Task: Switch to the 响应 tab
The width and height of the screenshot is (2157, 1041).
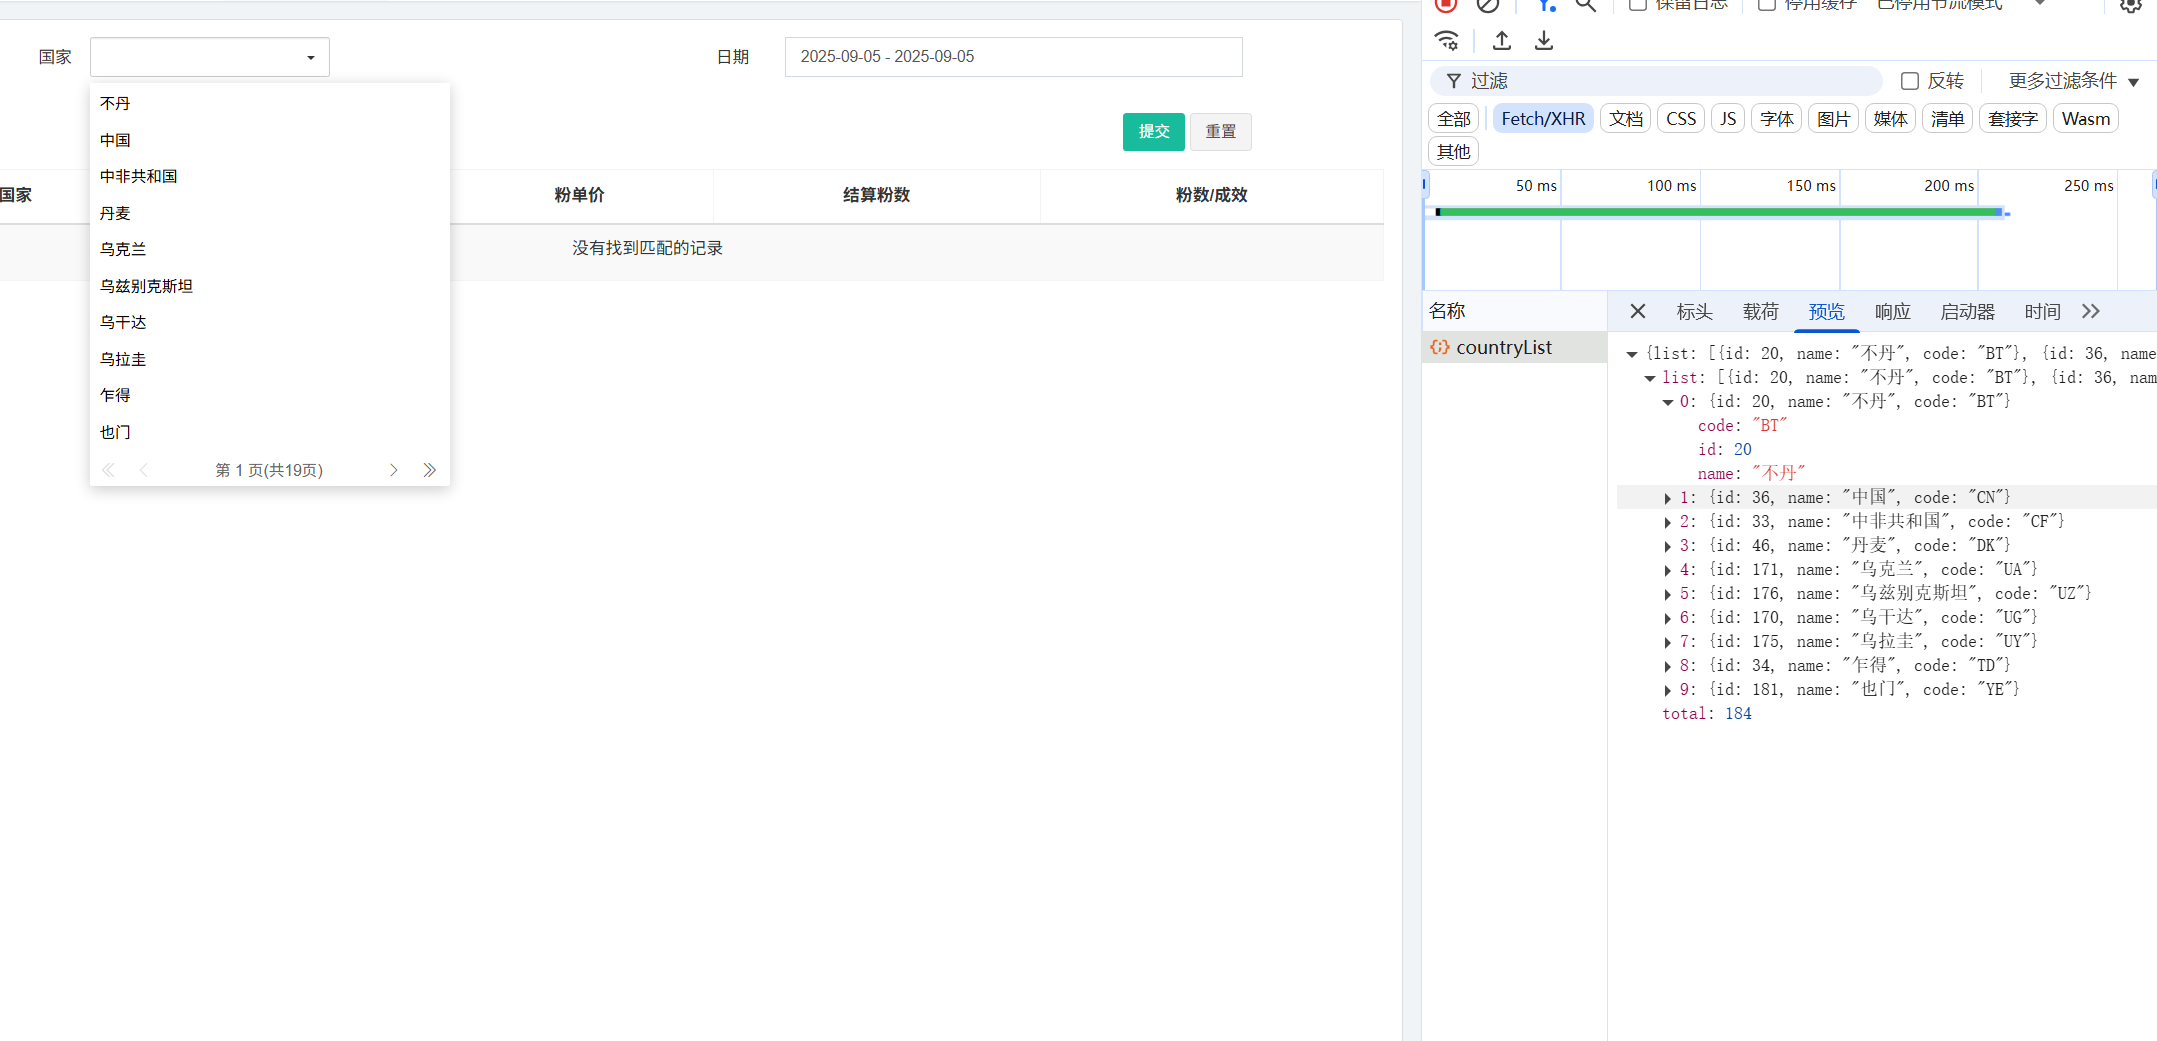Action: coord(1892,311)
